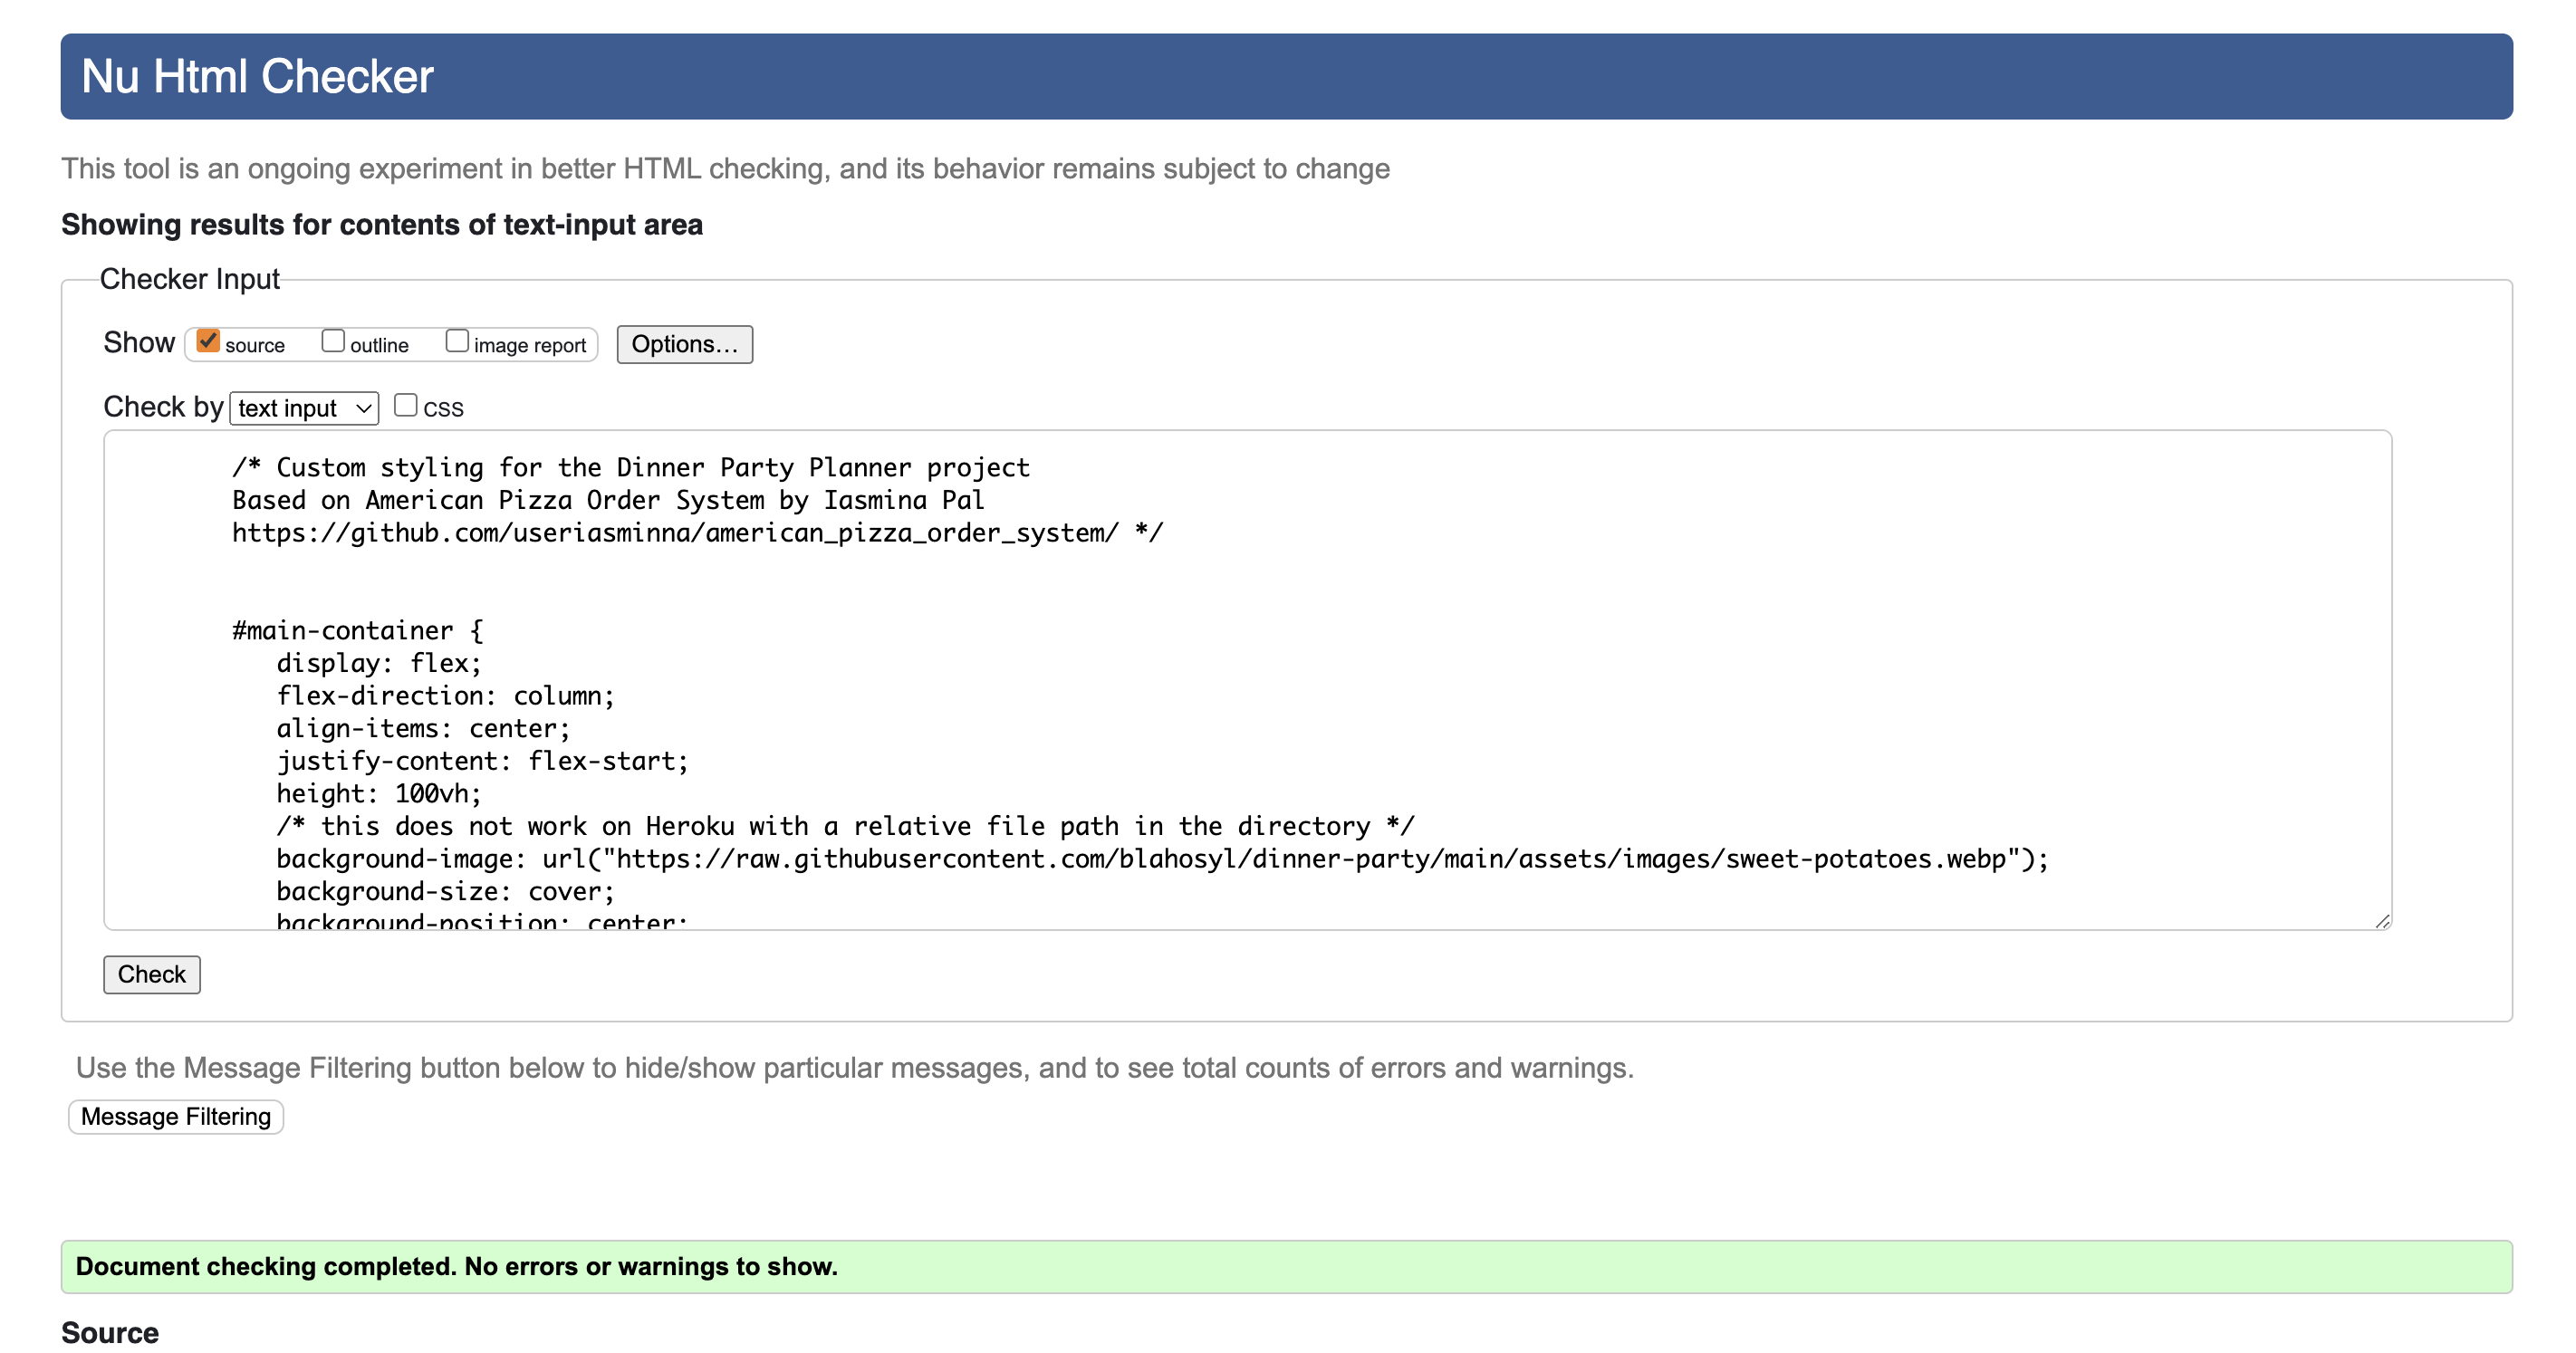Open the Options… button
2576x1353 pixels.
pos(684,344)
